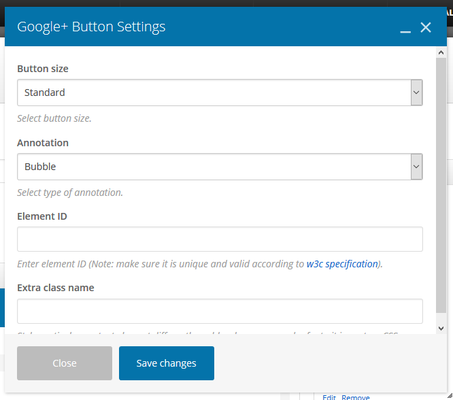
Task: Click the Button size label
Action: click(x=43, y=69)
